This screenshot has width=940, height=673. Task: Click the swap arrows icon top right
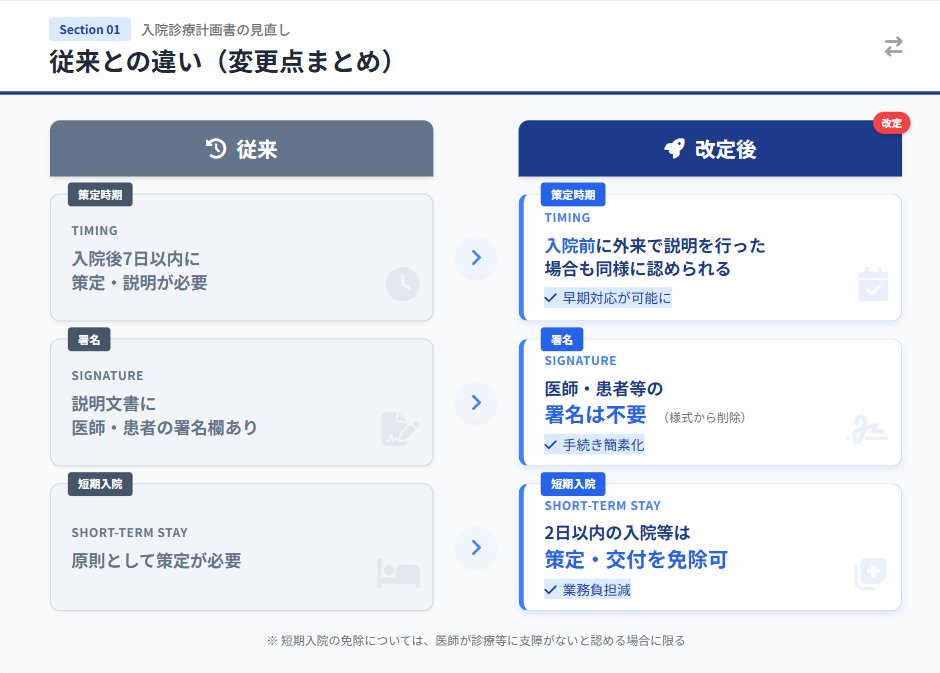[892, 46]
